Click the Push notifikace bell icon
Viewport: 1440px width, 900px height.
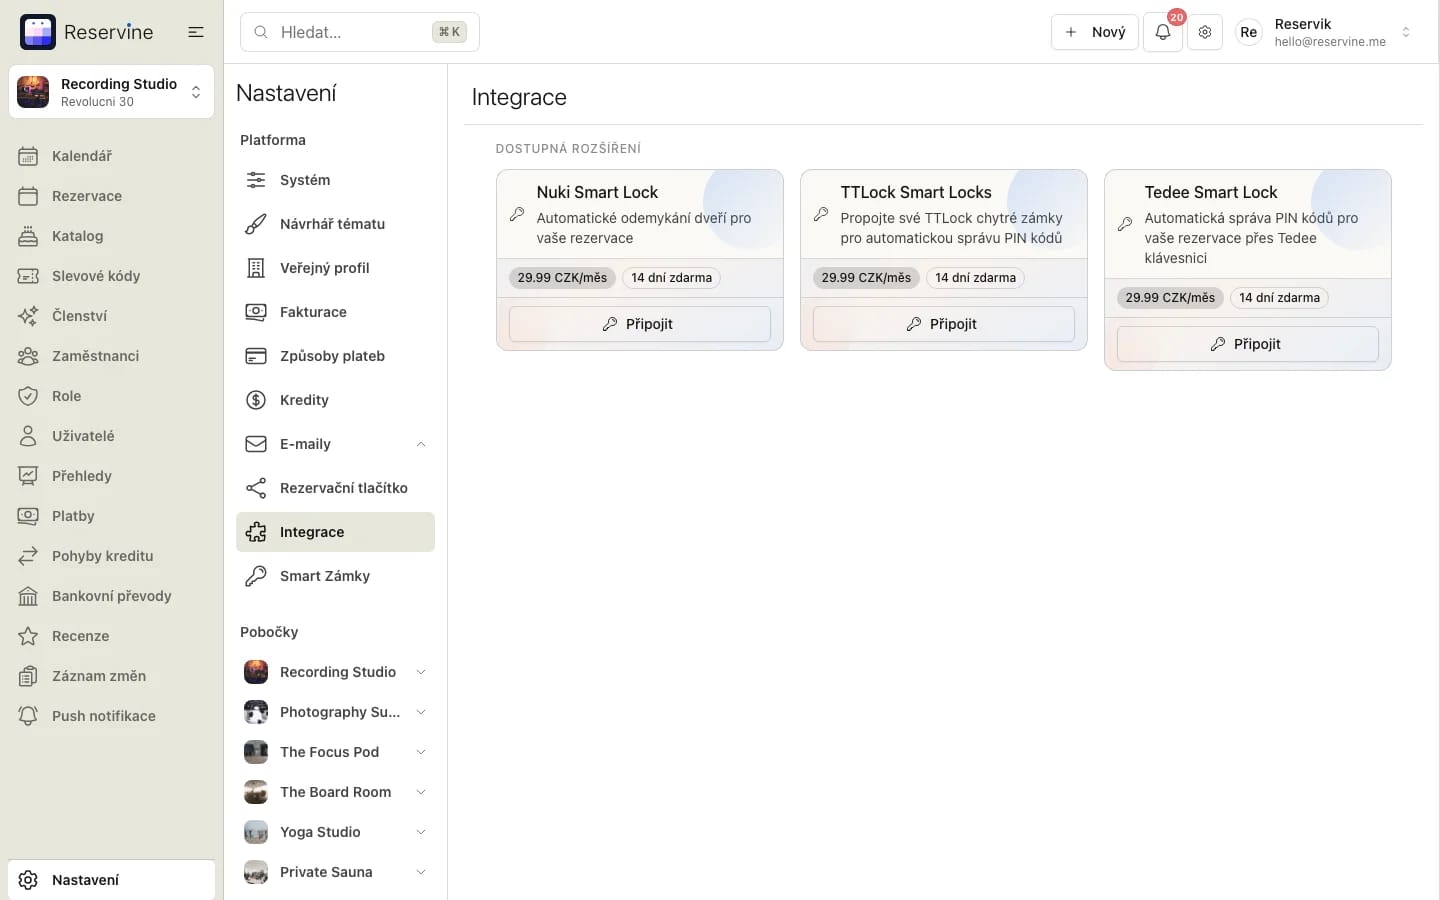coord(28,716)
